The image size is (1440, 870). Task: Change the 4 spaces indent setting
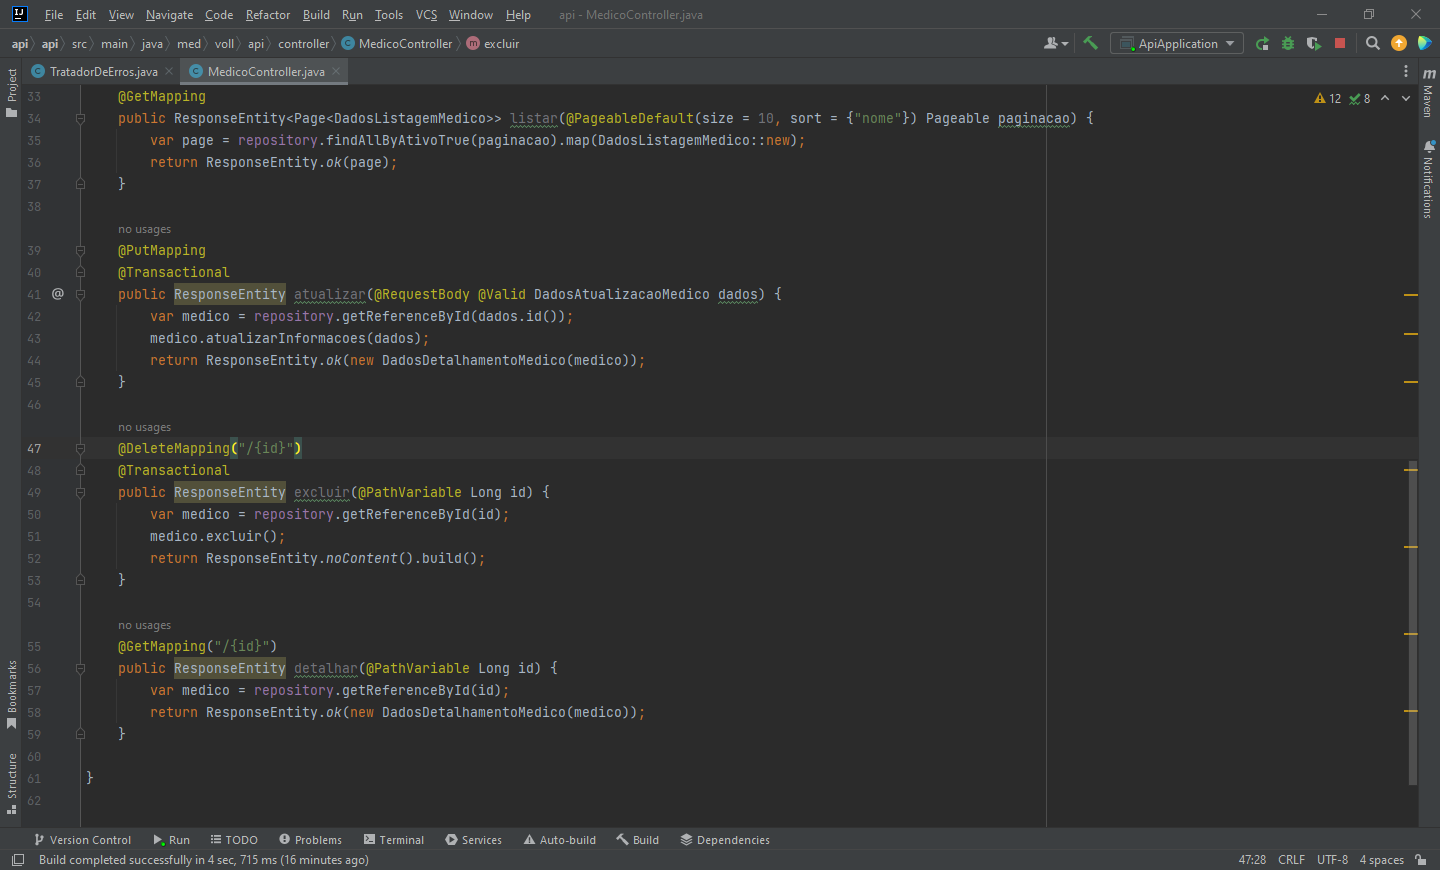[x=1381, y=860]
